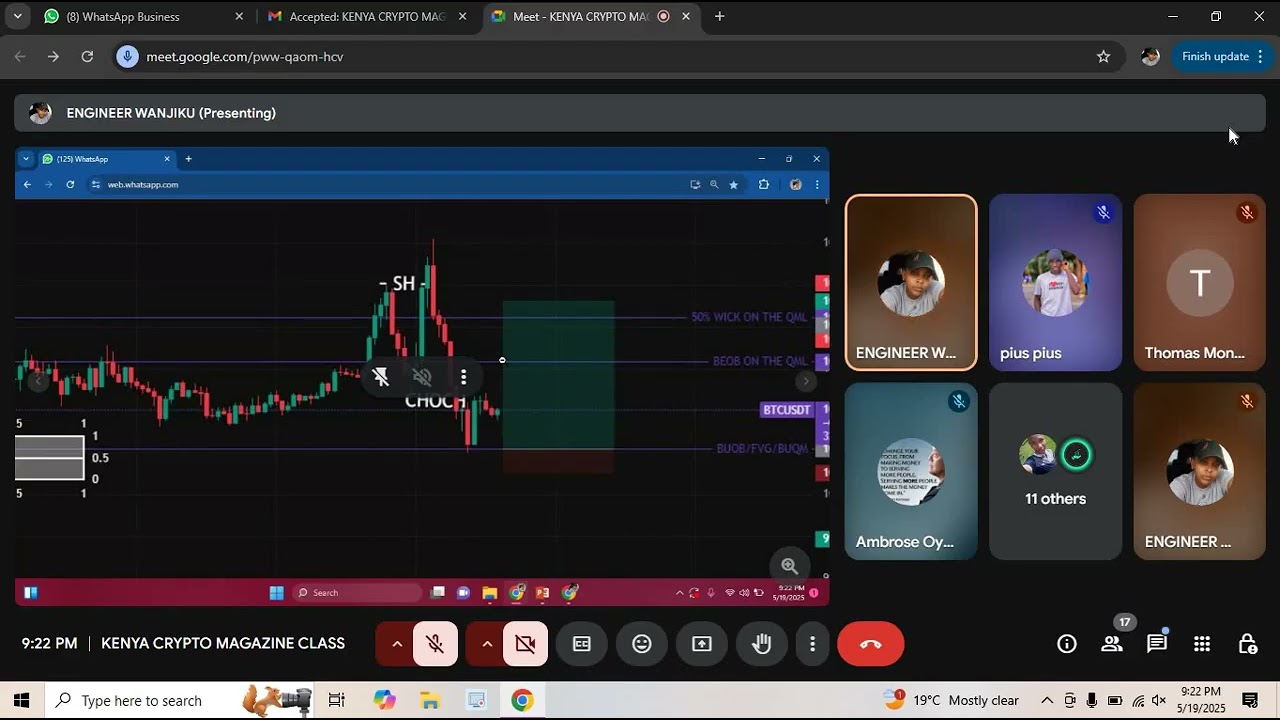Mute the presentation audio
Screen dimensions: 1280x720
coord(422,377)
